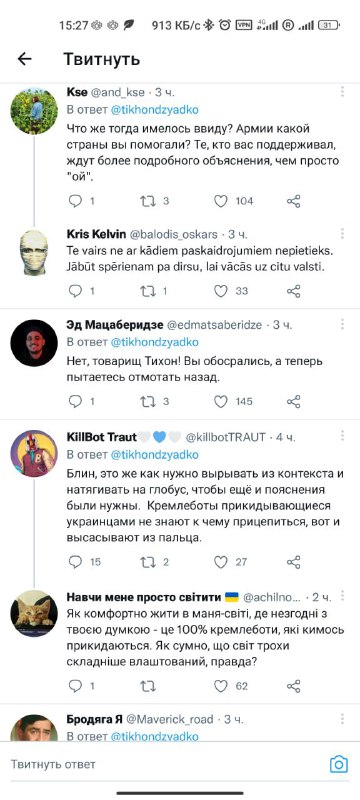Like Эд Мацаберидзе's tweet with 145 likes
The height and width of the screenshot is (800, 360).
click(220, 402)
